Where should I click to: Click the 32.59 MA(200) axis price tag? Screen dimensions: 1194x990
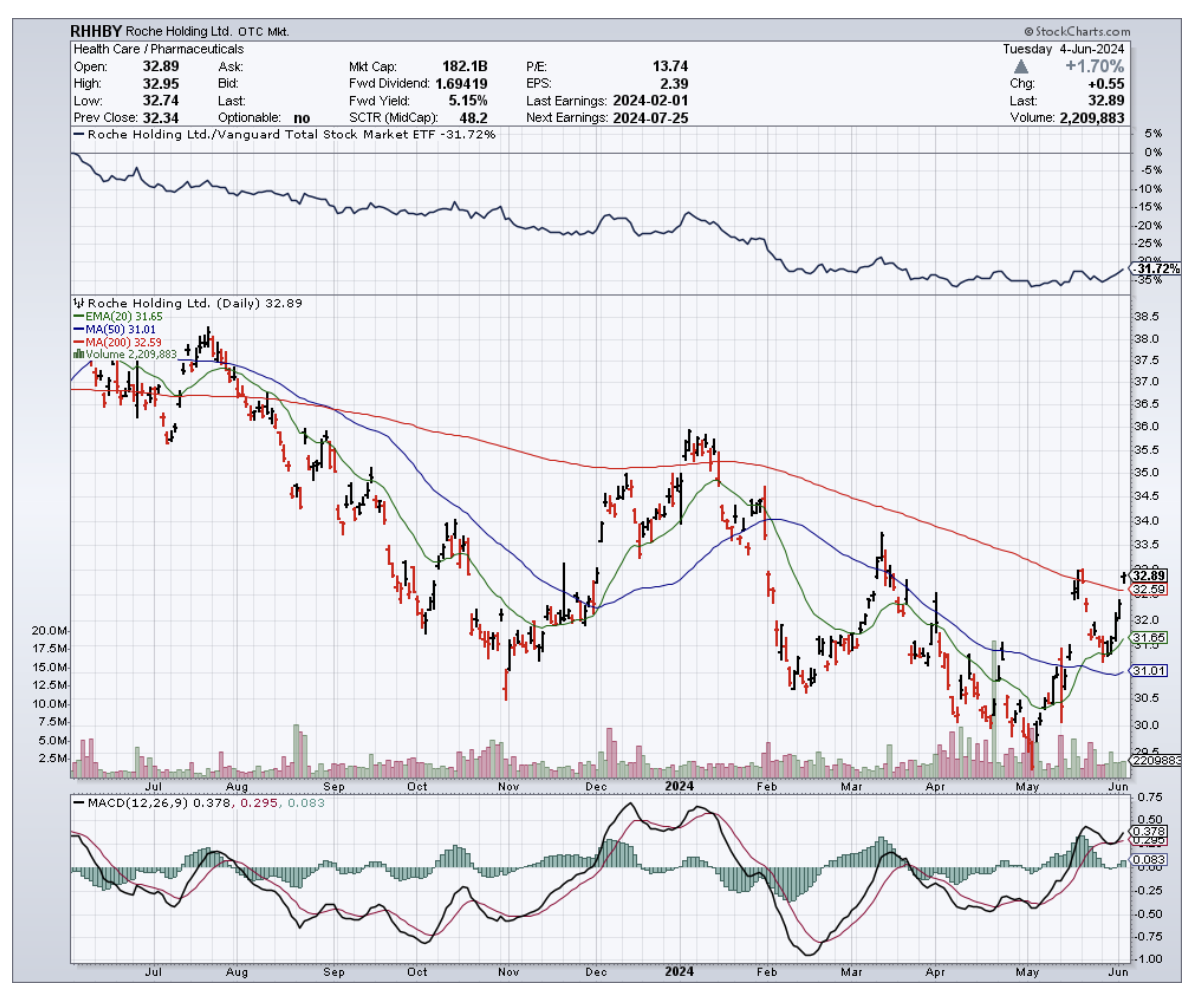(x=1150, y=589)
